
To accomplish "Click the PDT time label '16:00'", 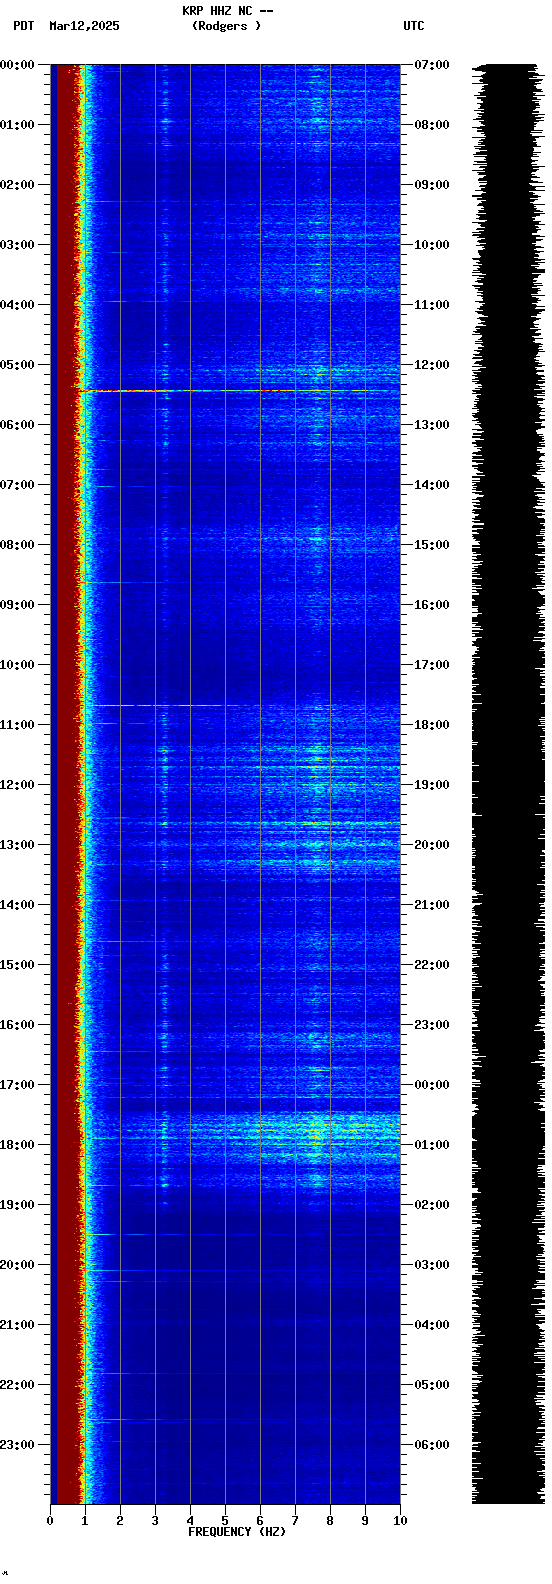I will 17,1025.
